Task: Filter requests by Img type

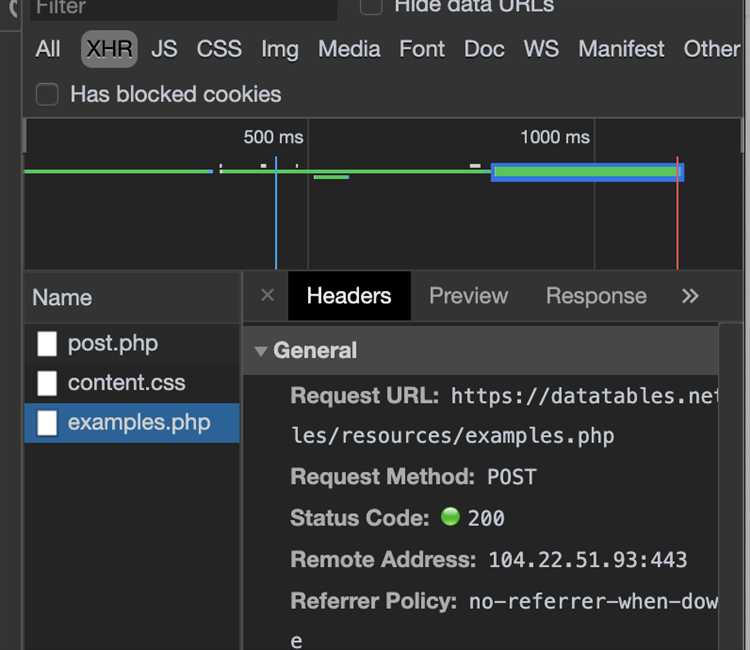Action: pyautogui.click(x=280, y=50)
